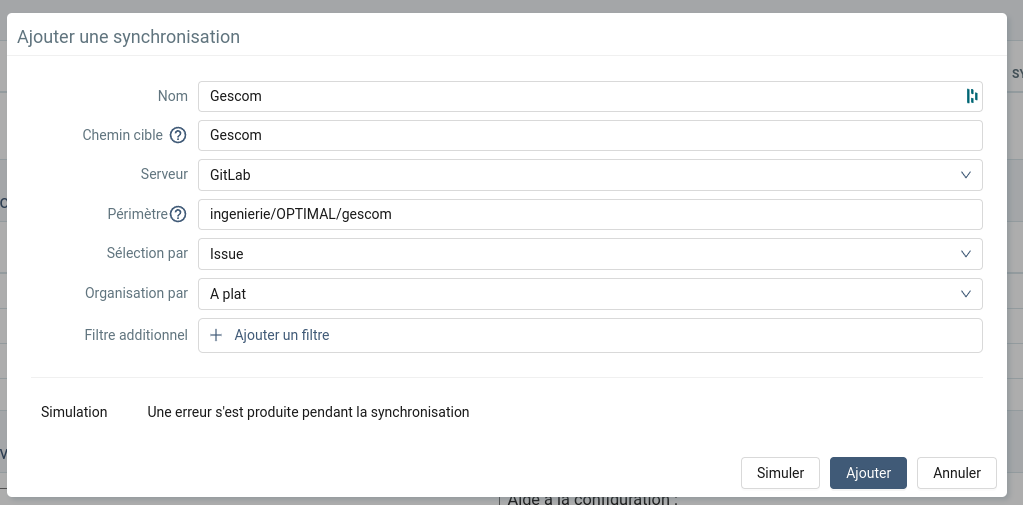Expand the Sélection par dropdown showing Issue
Image resolution: width=1023 pixels, height=505 pixels.
point(590,254)
